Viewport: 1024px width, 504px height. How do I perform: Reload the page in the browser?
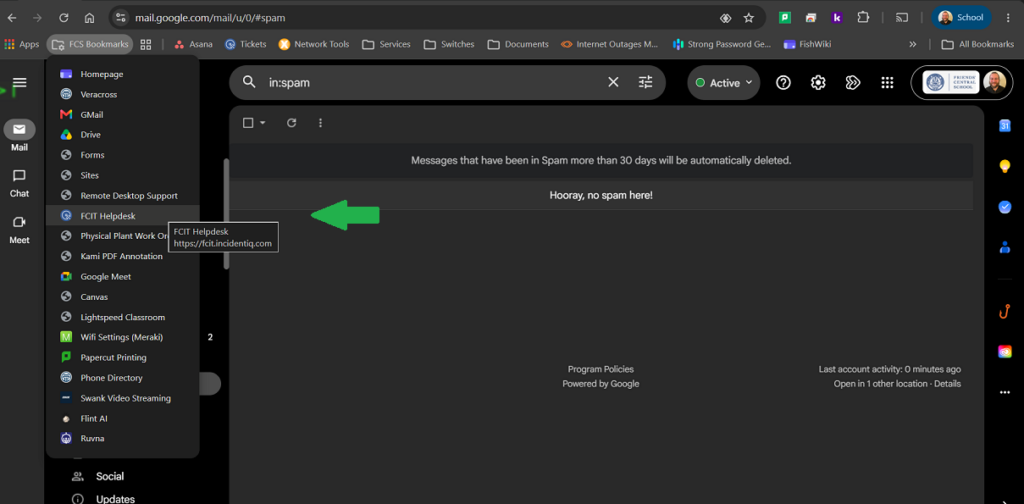pyautogui.click(x=63, y=18)
